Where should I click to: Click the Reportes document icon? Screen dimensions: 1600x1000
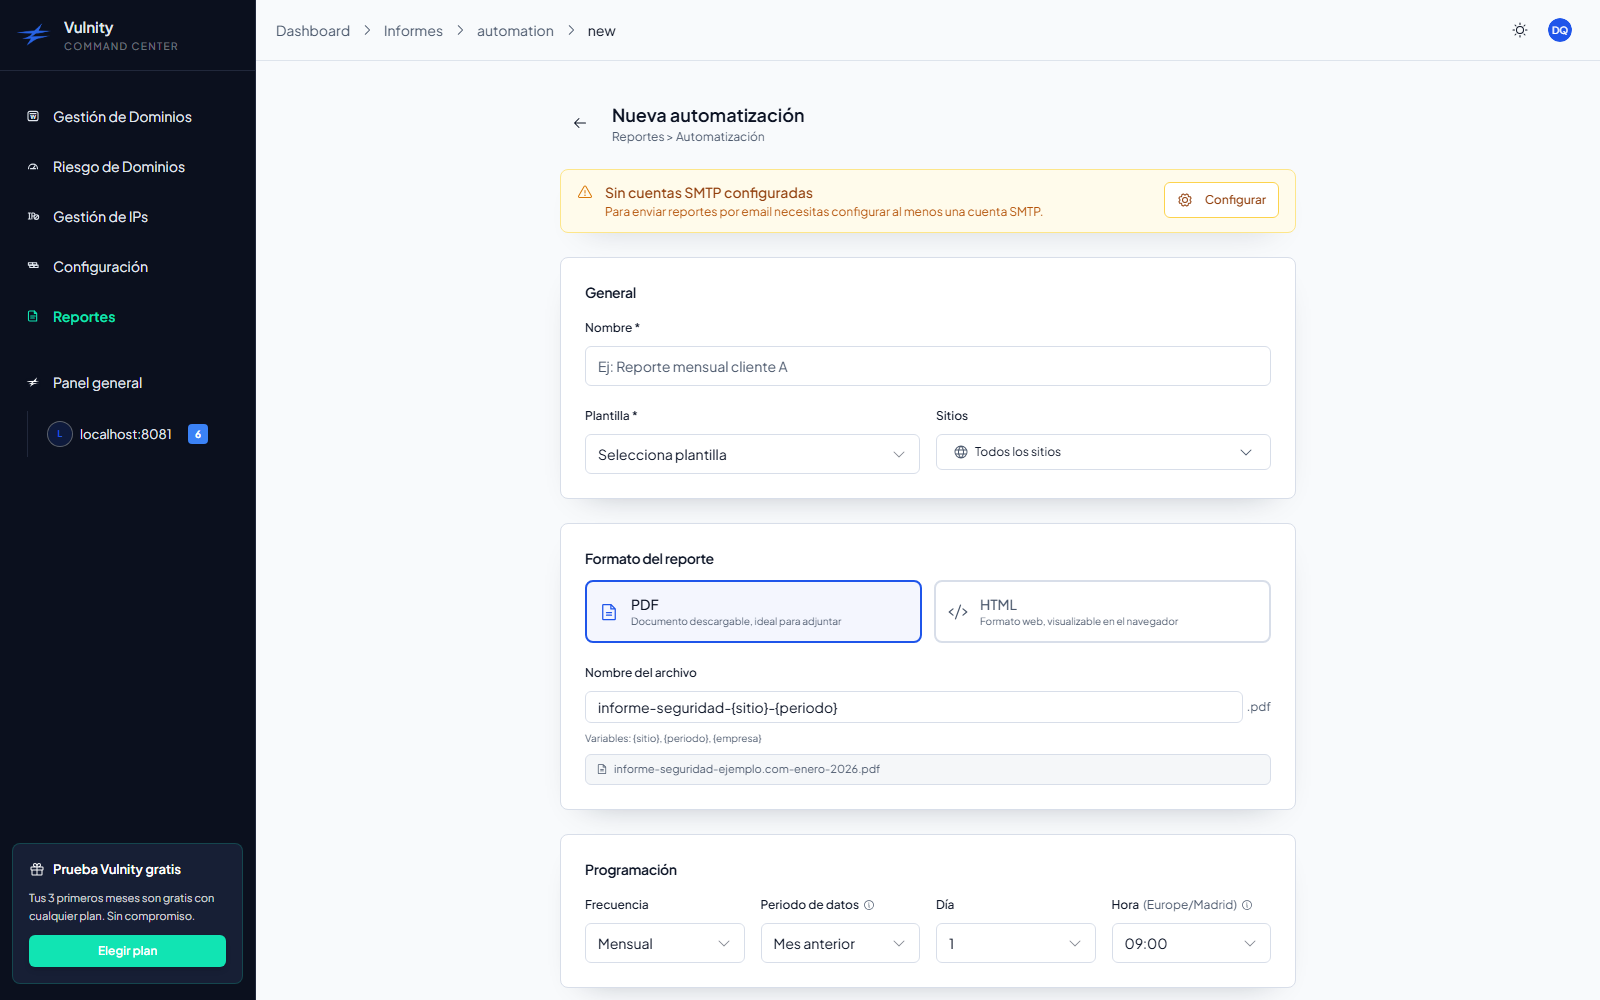pyautogui.click(x=33, y=316)
